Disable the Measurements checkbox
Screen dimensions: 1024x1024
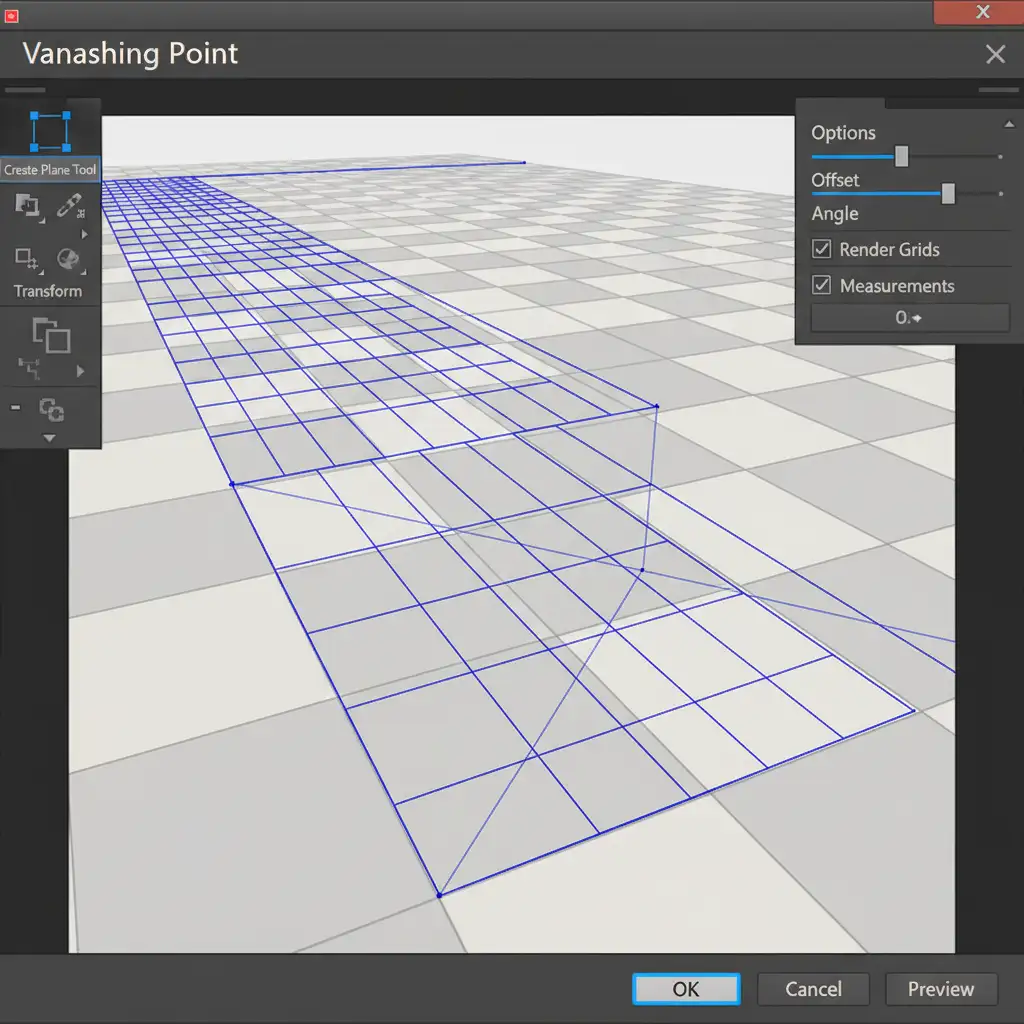coord(822,285)
